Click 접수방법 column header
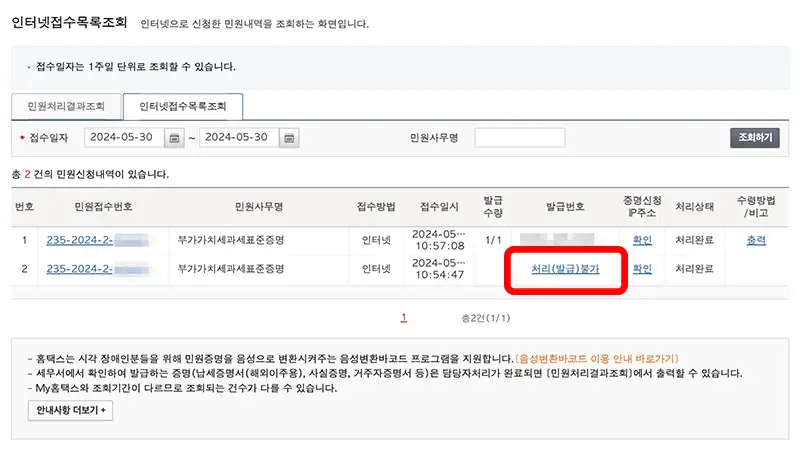Viewport: 800px width, 452px height. pyautogui.click(x=376, y=207)
